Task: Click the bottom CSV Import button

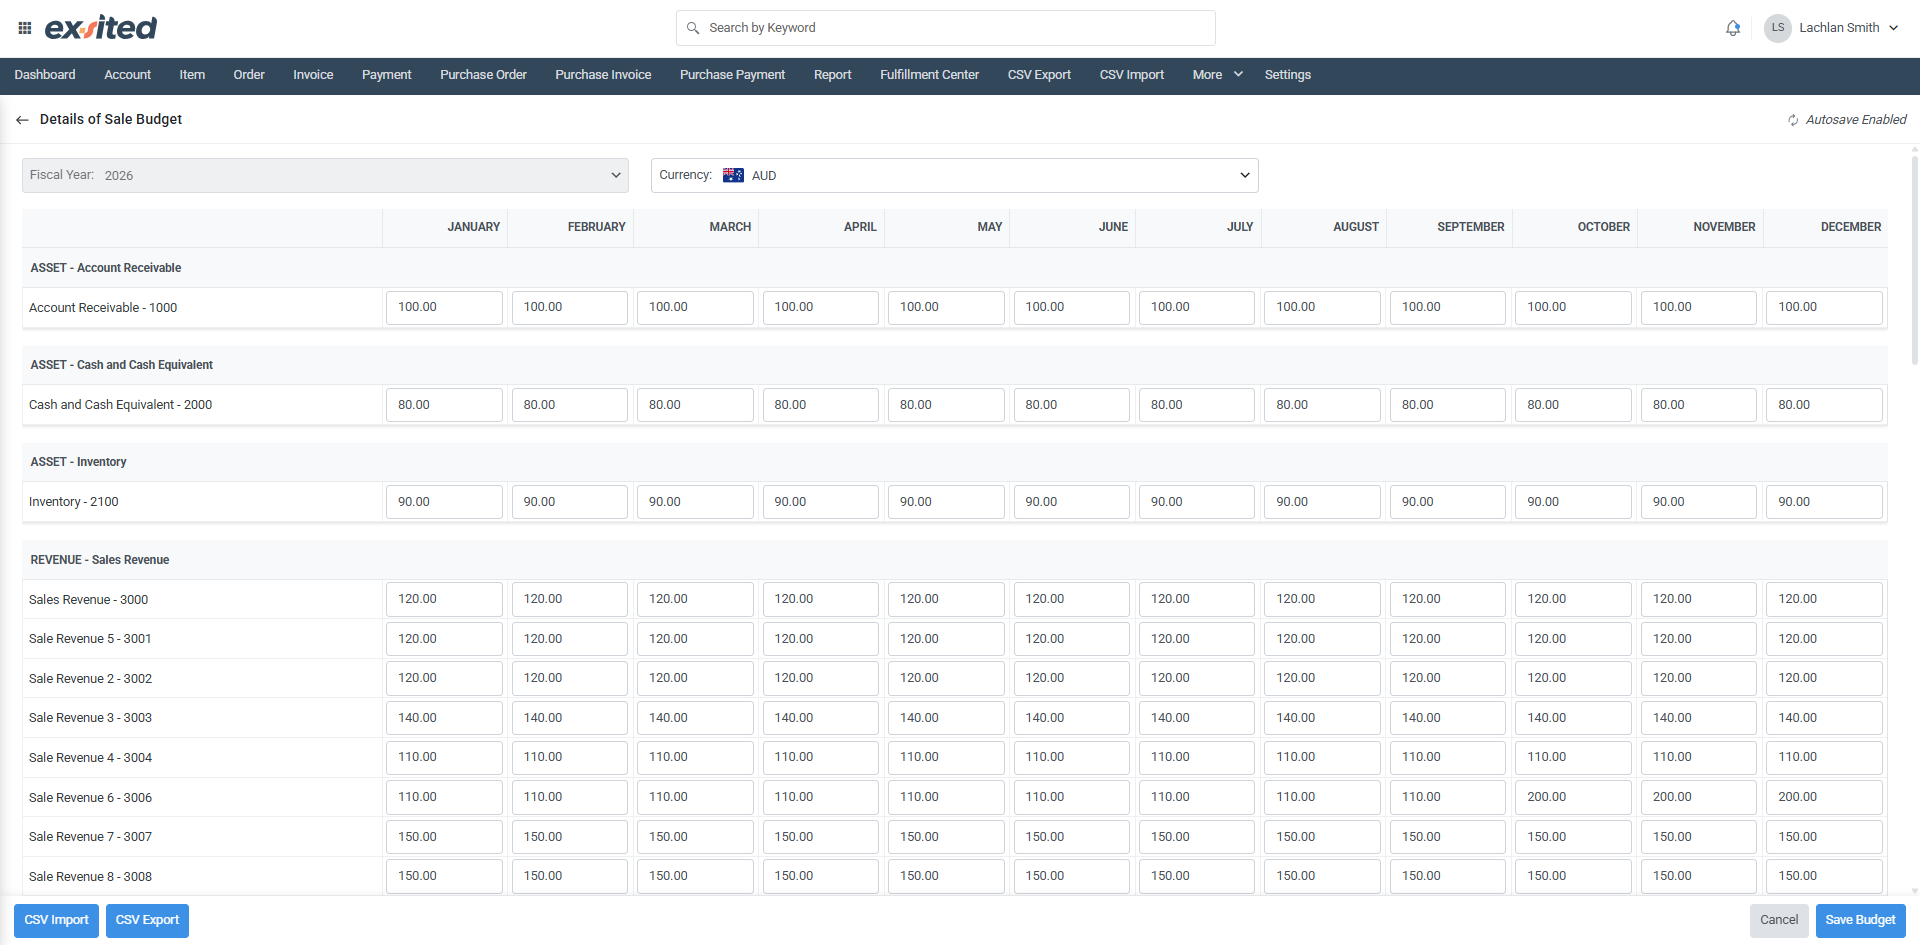Action: (56, 920)
